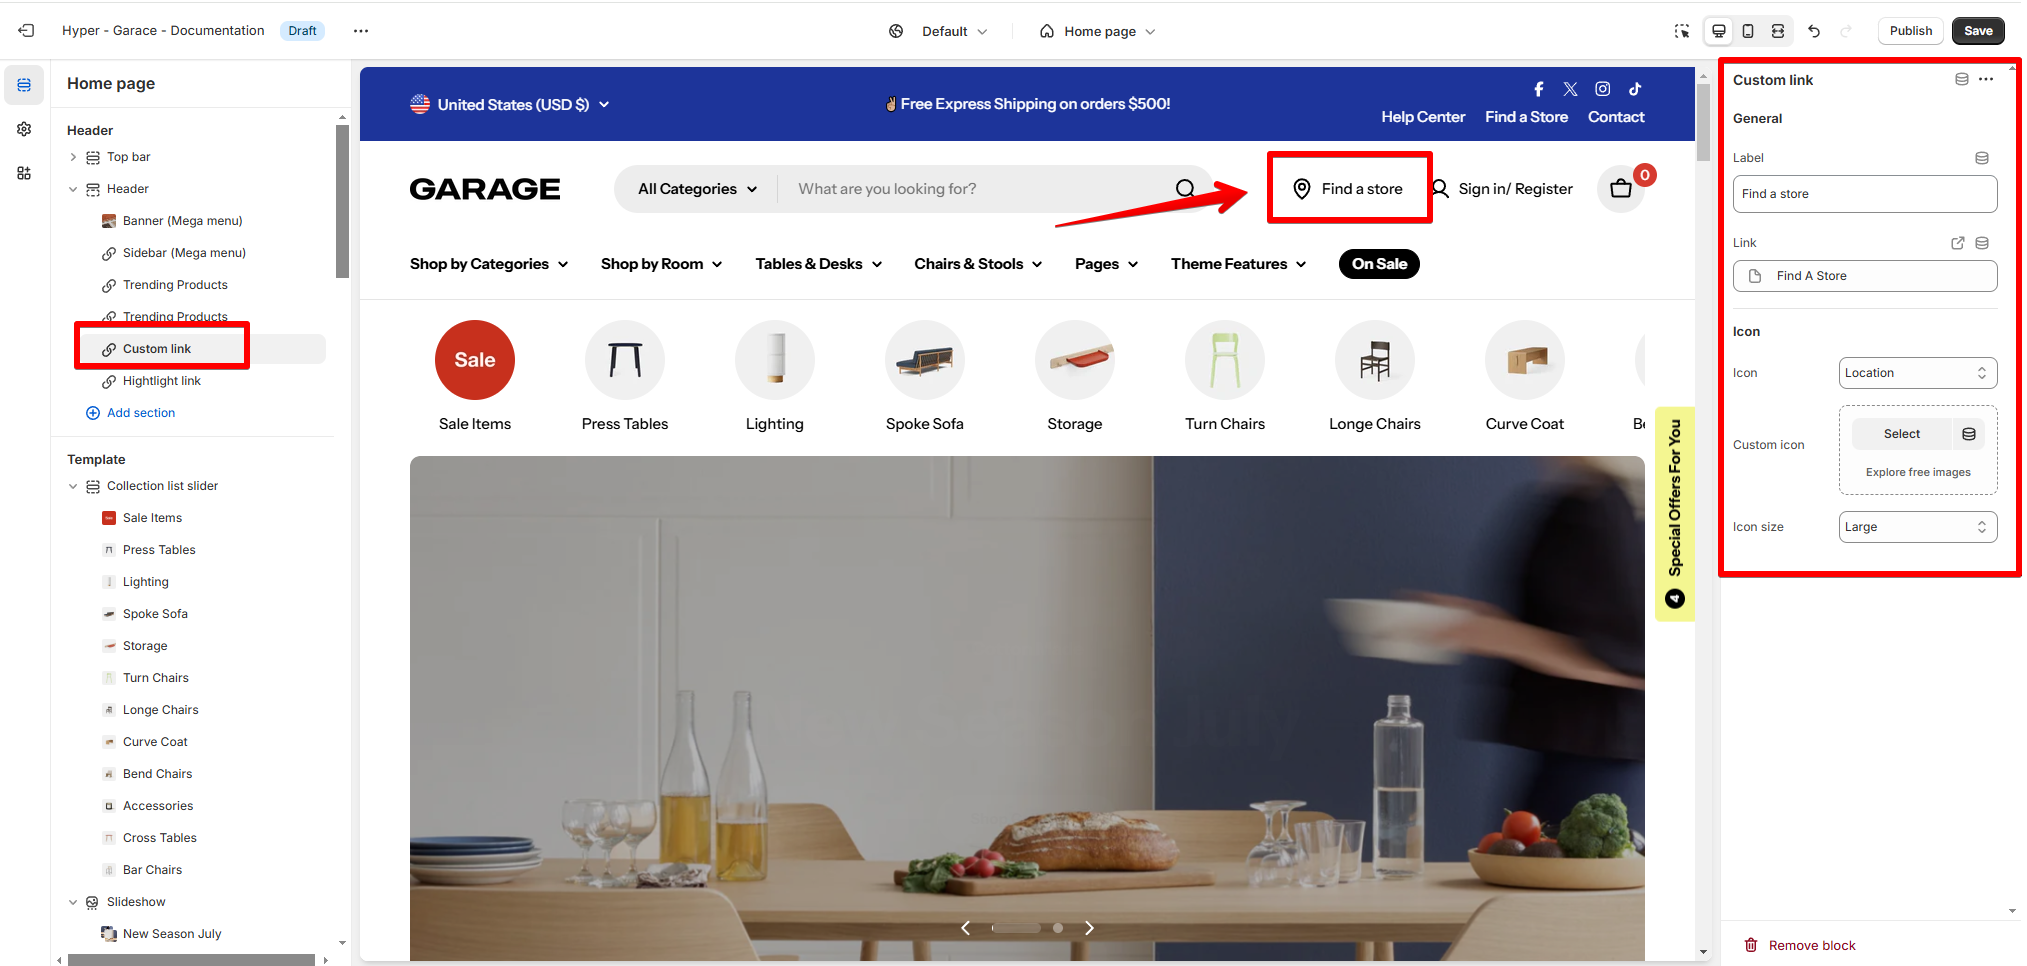Screen dimensions: 2027x966
Task: Click the exit editor icon
Action: 26,31
